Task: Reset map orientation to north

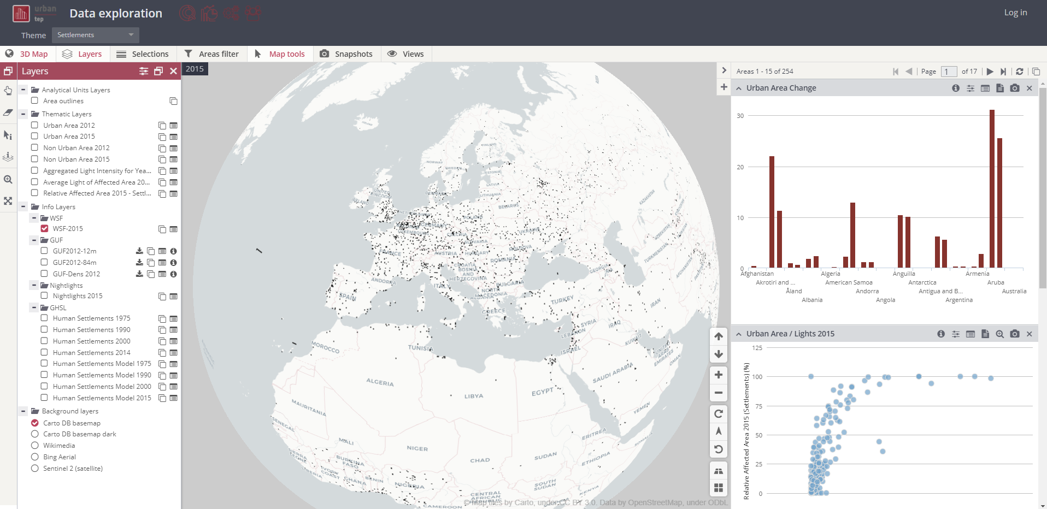Action: coord(718,432)
